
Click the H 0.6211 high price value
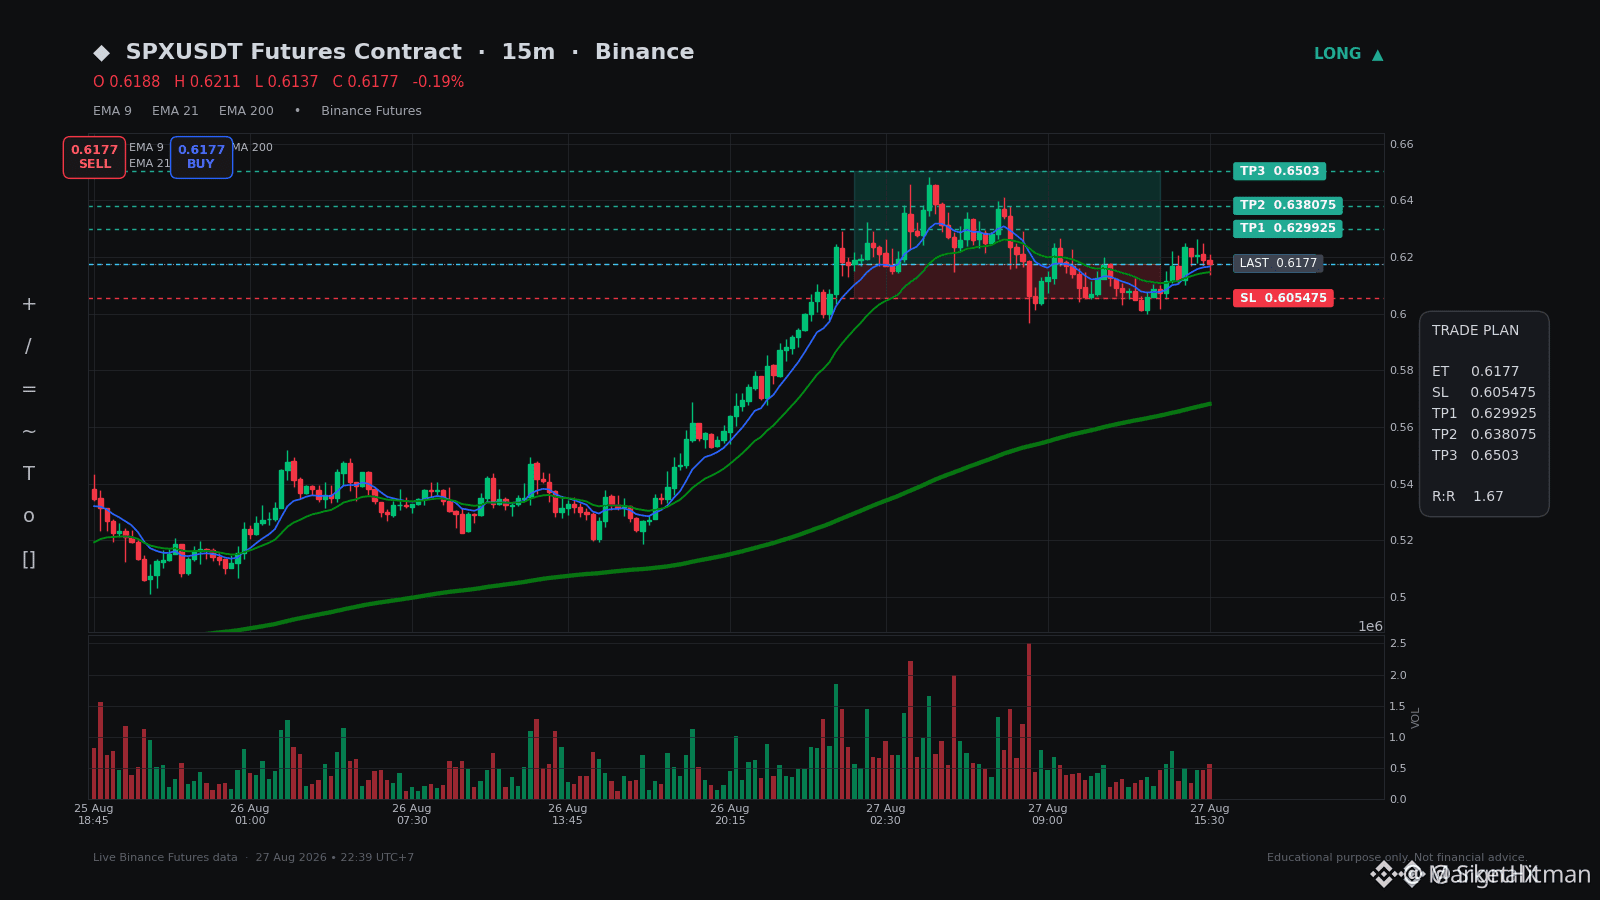tap(207, 82)
